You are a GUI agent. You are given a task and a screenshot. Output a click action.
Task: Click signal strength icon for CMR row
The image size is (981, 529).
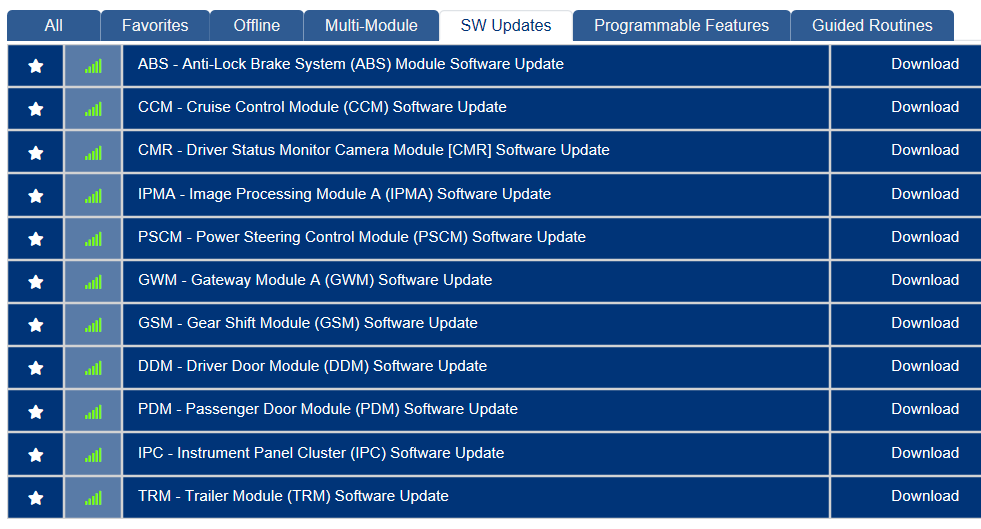pyautogui.click(x=93, y=153)
